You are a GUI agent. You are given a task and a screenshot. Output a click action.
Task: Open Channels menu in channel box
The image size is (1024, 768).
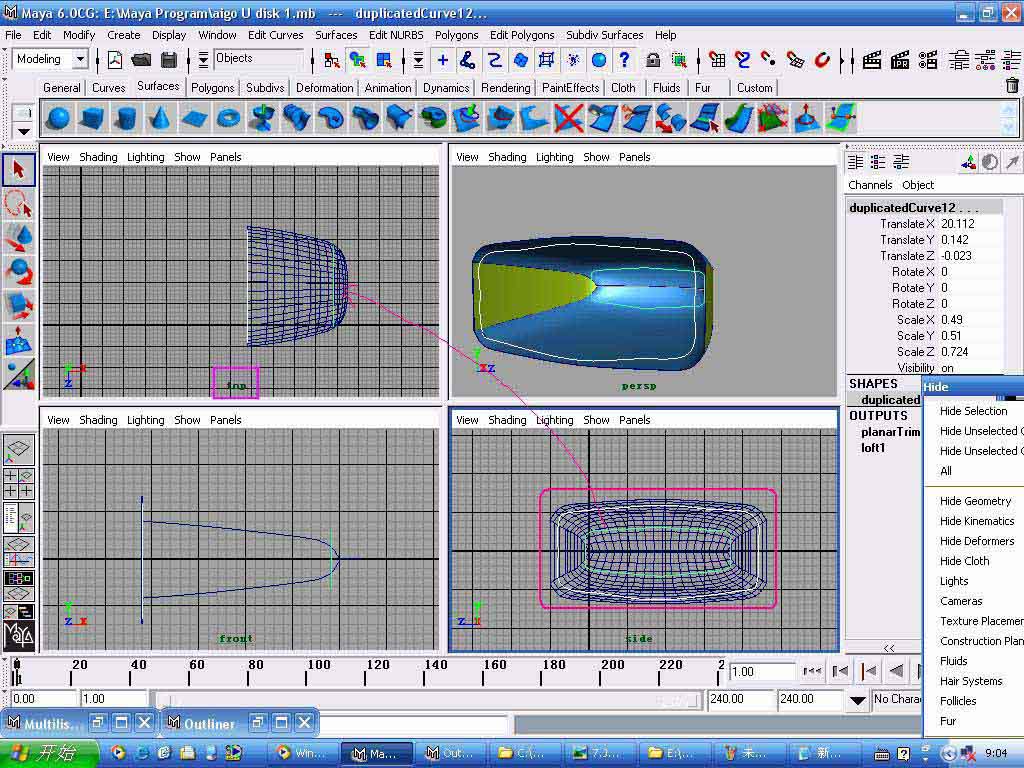870,185
